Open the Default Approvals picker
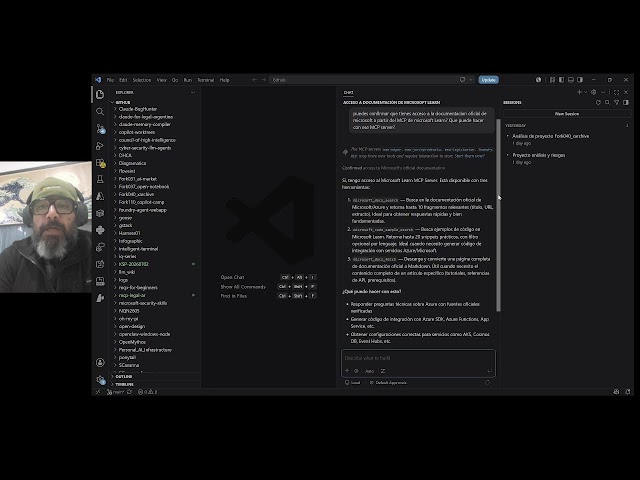This screenshot has height=480, width=640. (x=388, y=382)
